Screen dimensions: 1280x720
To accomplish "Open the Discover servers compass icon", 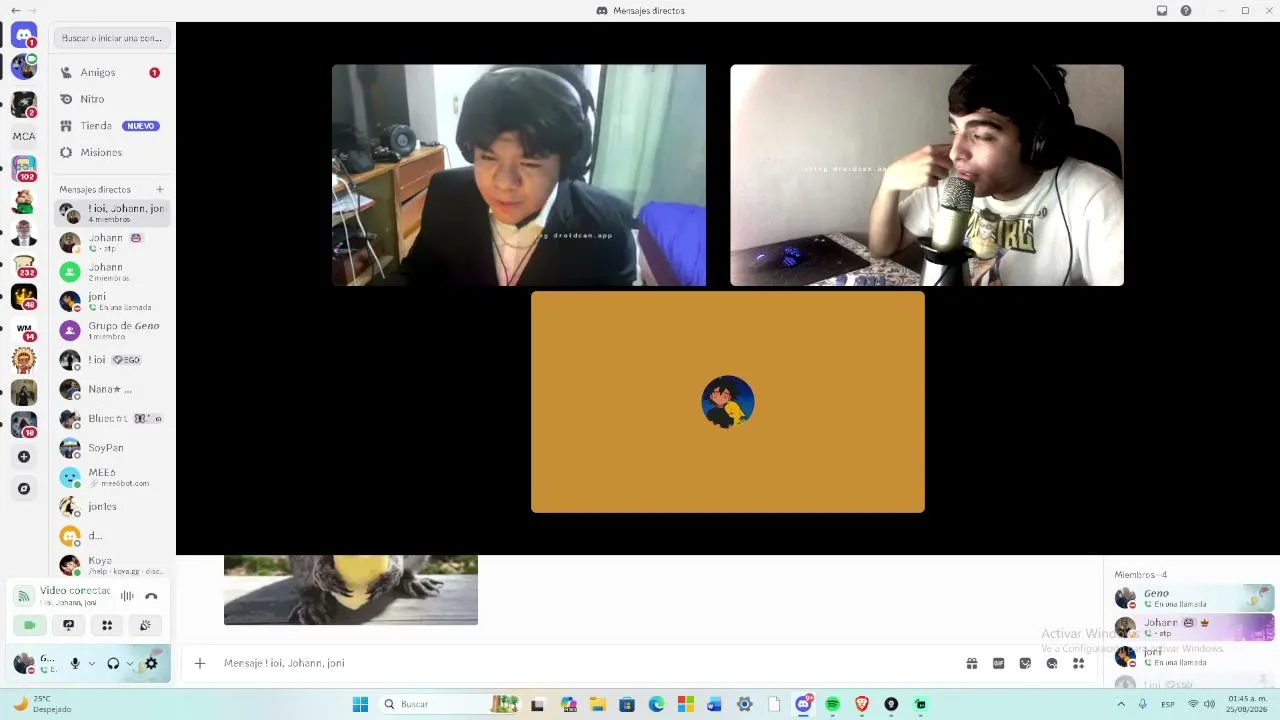I will tap(24, 489).
